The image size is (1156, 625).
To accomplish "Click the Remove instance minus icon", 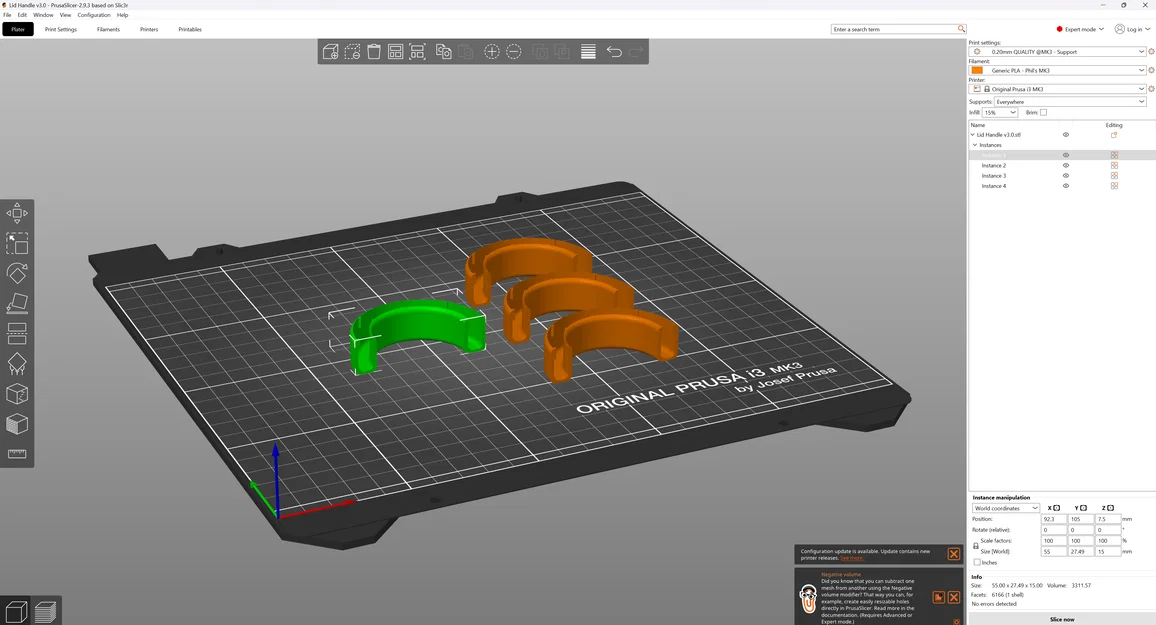I will pyautogui.click(x=514, y=52).
